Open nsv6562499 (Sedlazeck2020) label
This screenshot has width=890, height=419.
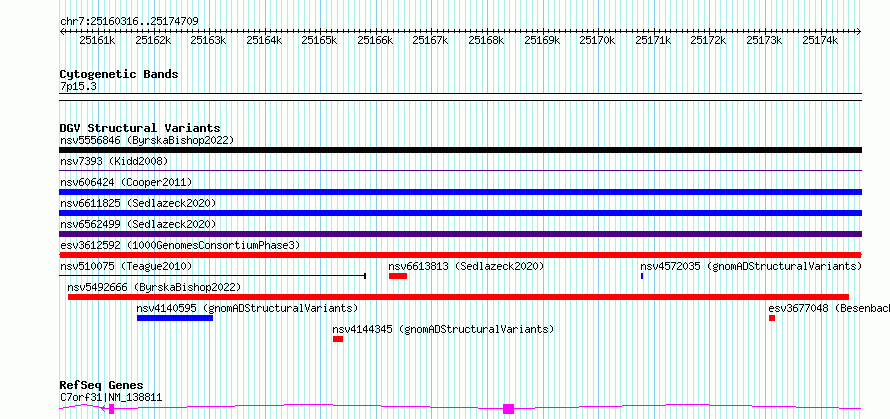[x=138, y=224]
